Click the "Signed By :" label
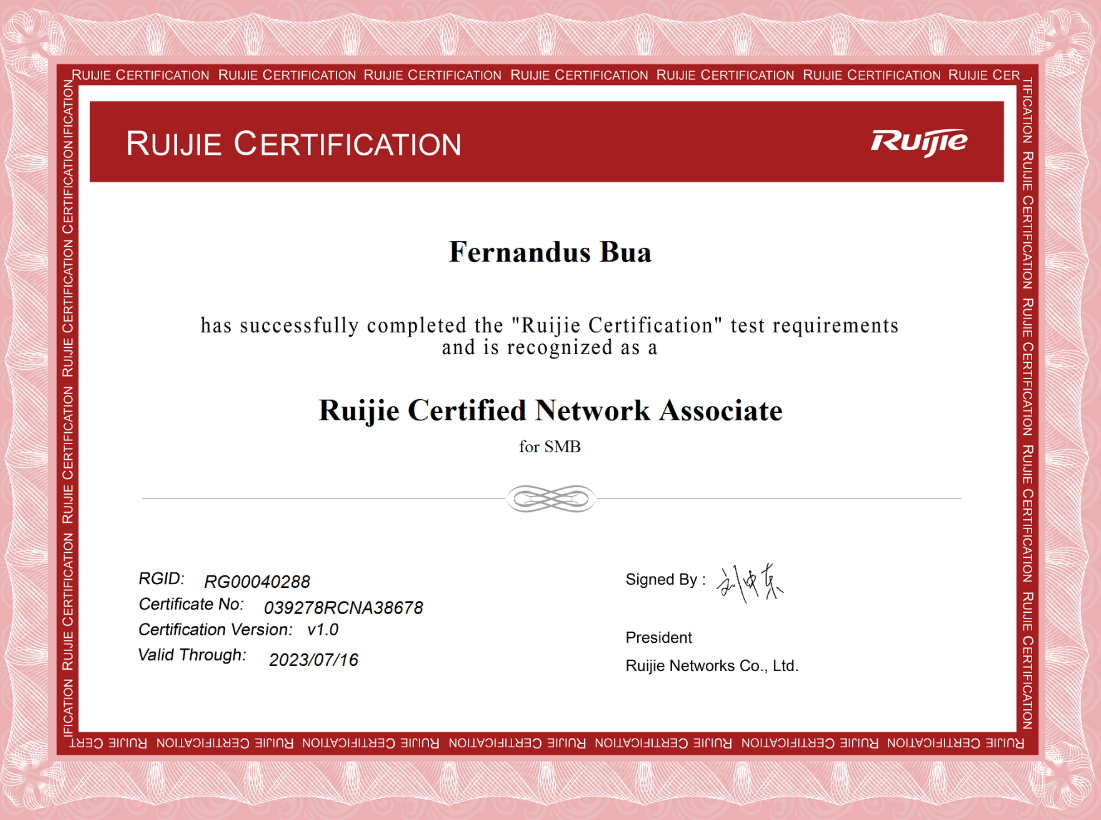Image resolution: width=1101 pixels, height=820 pixels. pos(665,580)
